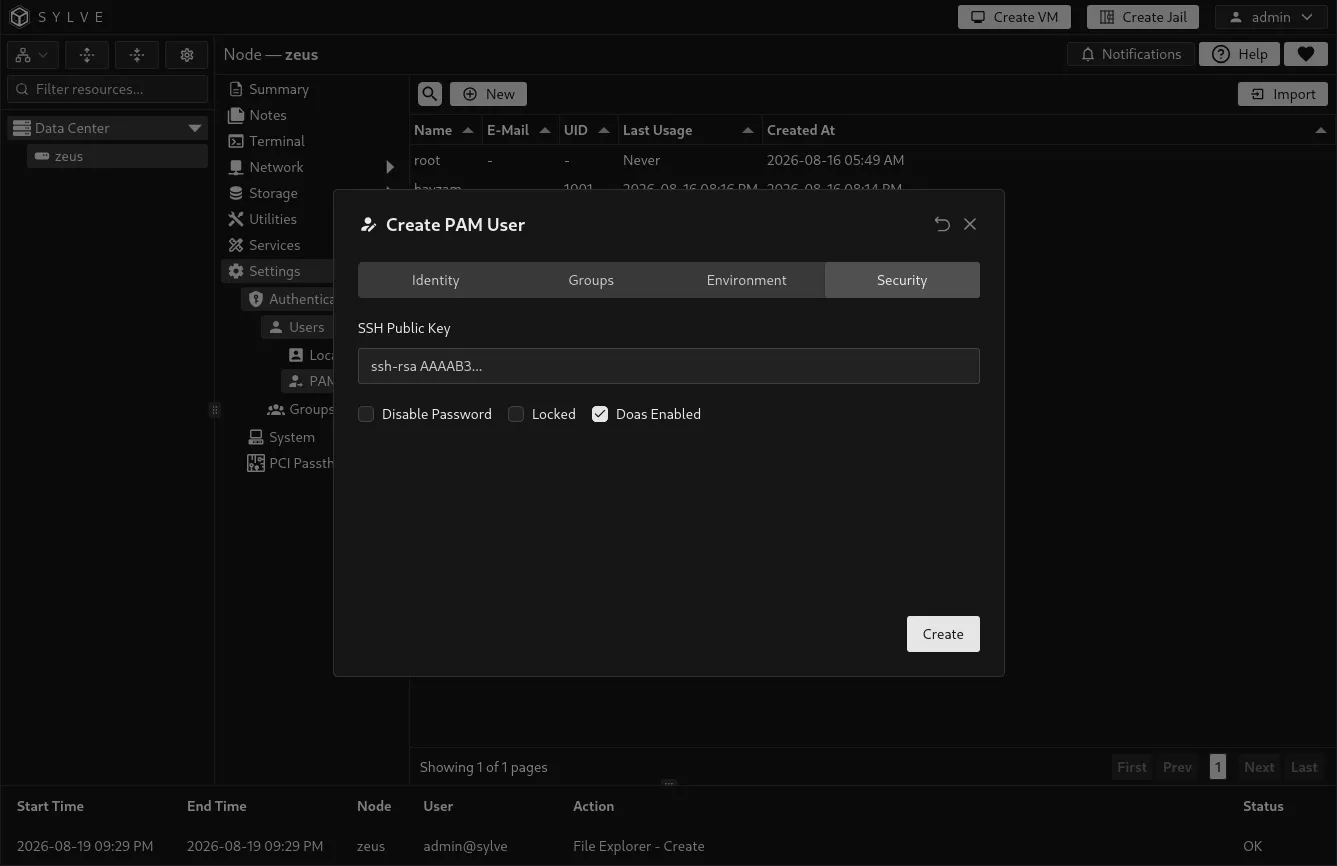Click the collapse-all tree icon
Screen dimensions: 1337x866
tap(137, 55)
